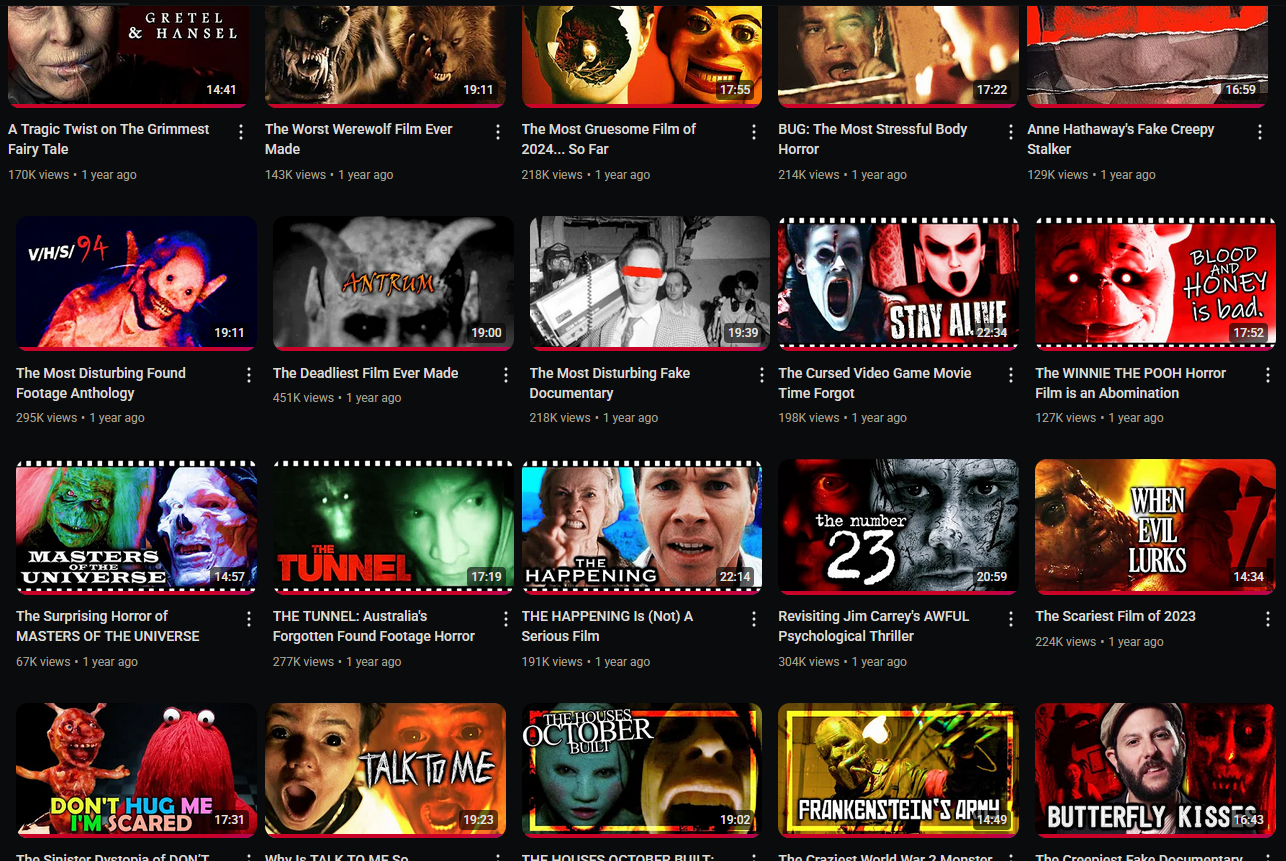
Task: Open options menu for THE HAPPENING video
Action: (x=755, y=619)
